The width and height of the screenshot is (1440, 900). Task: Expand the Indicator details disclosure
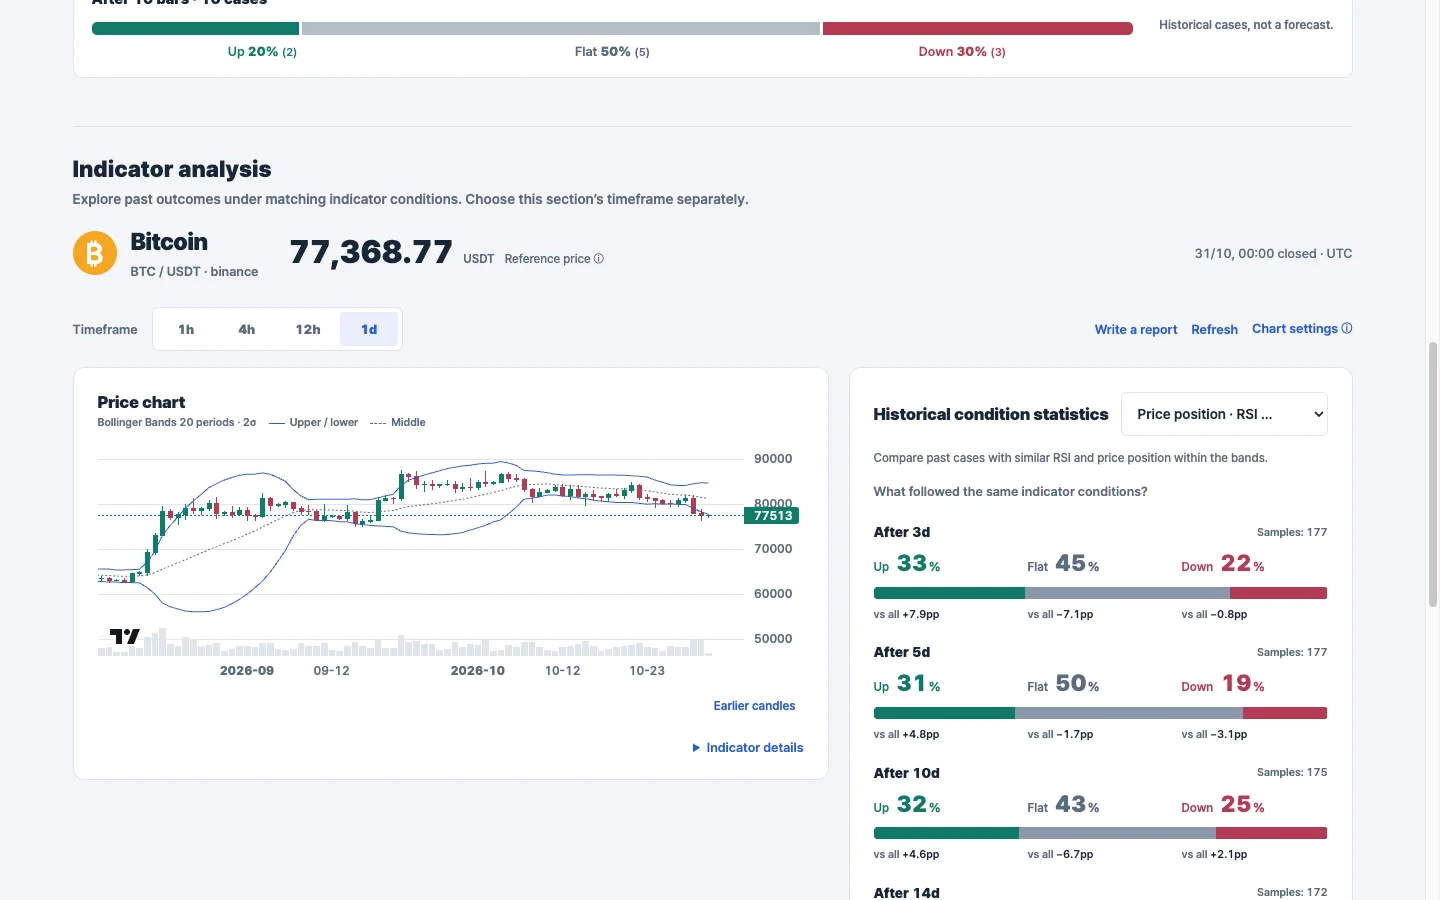pos(748,748)
